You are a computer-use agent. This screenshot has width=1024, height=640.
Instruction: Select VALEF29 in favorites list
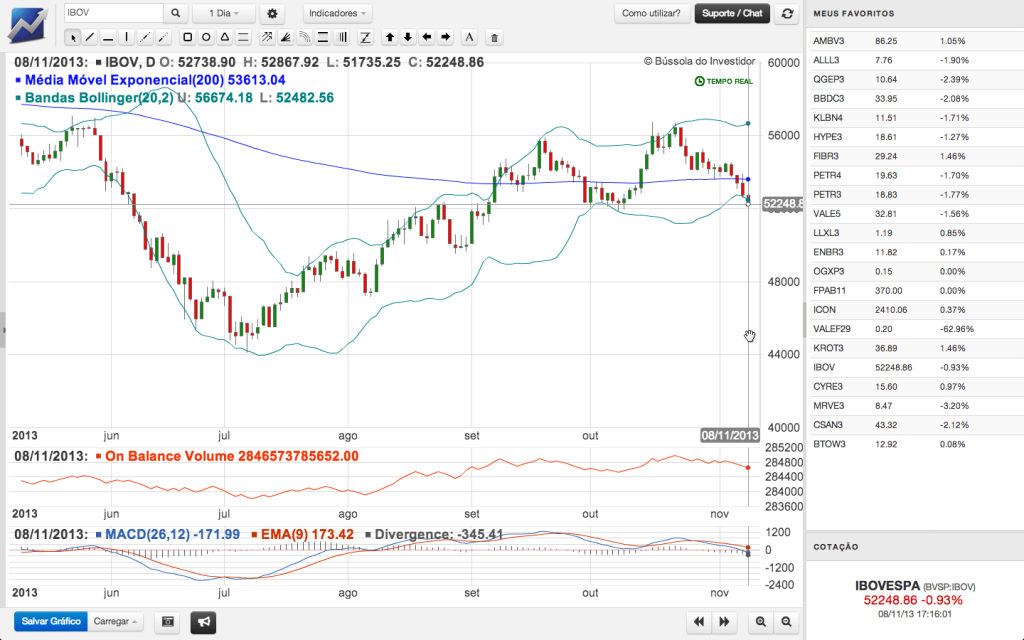tap(915, 329)
